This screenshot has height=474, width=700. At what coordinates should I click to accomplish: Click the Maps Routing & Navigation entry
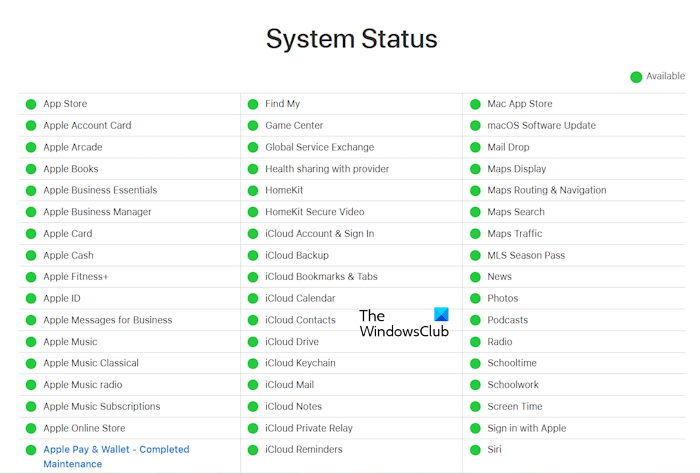[x=546, y=190]
